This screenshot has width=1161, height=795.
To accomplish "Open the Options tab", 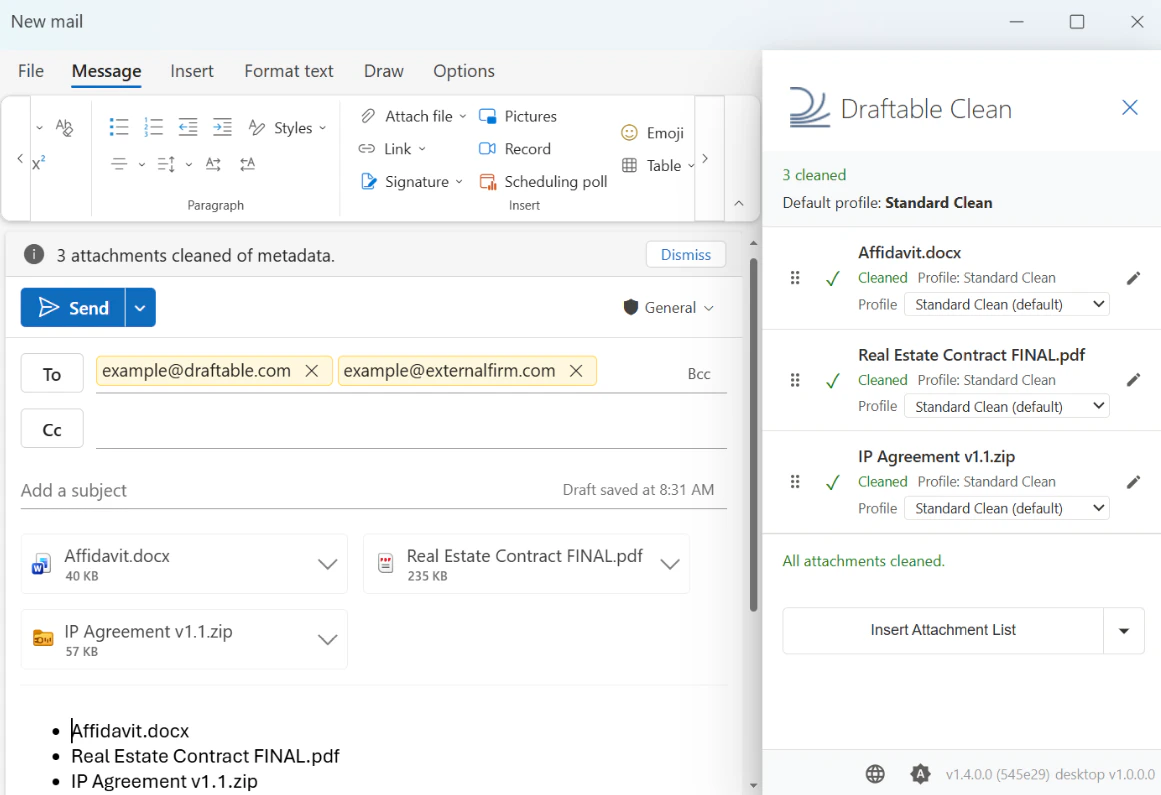I will point(464,71).
